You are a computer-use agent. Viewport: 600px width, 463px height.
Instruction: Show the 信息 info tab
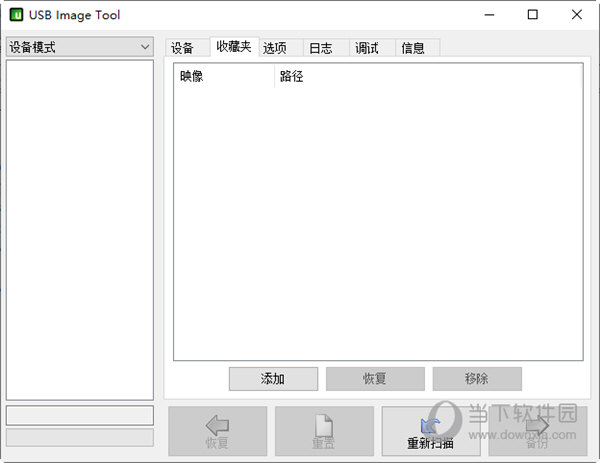(x=417, y=48)
